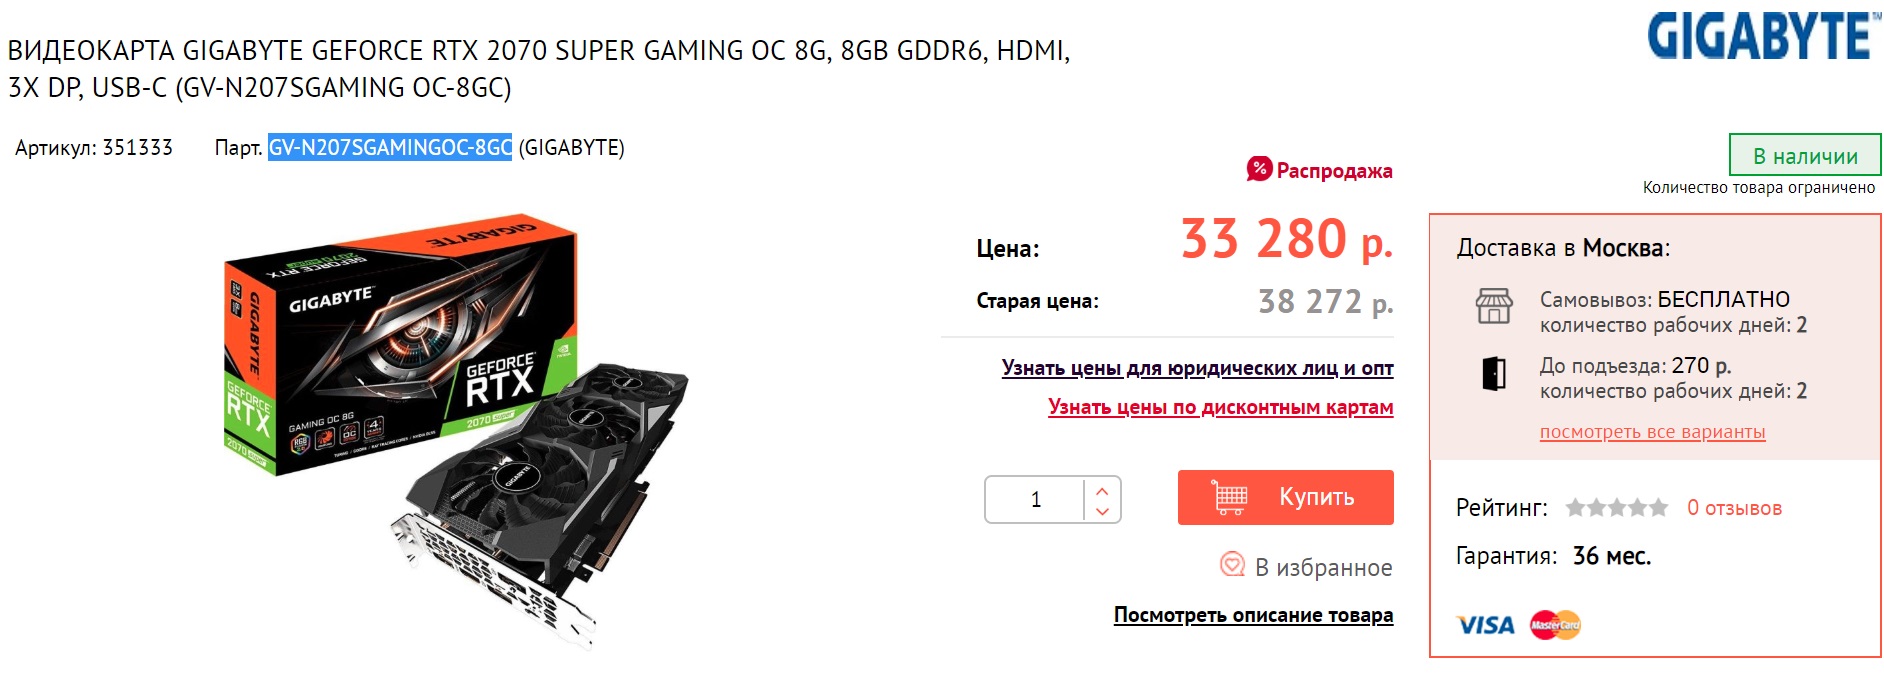
Task: Click the door delivery icon
Action: click(1494, 373)
